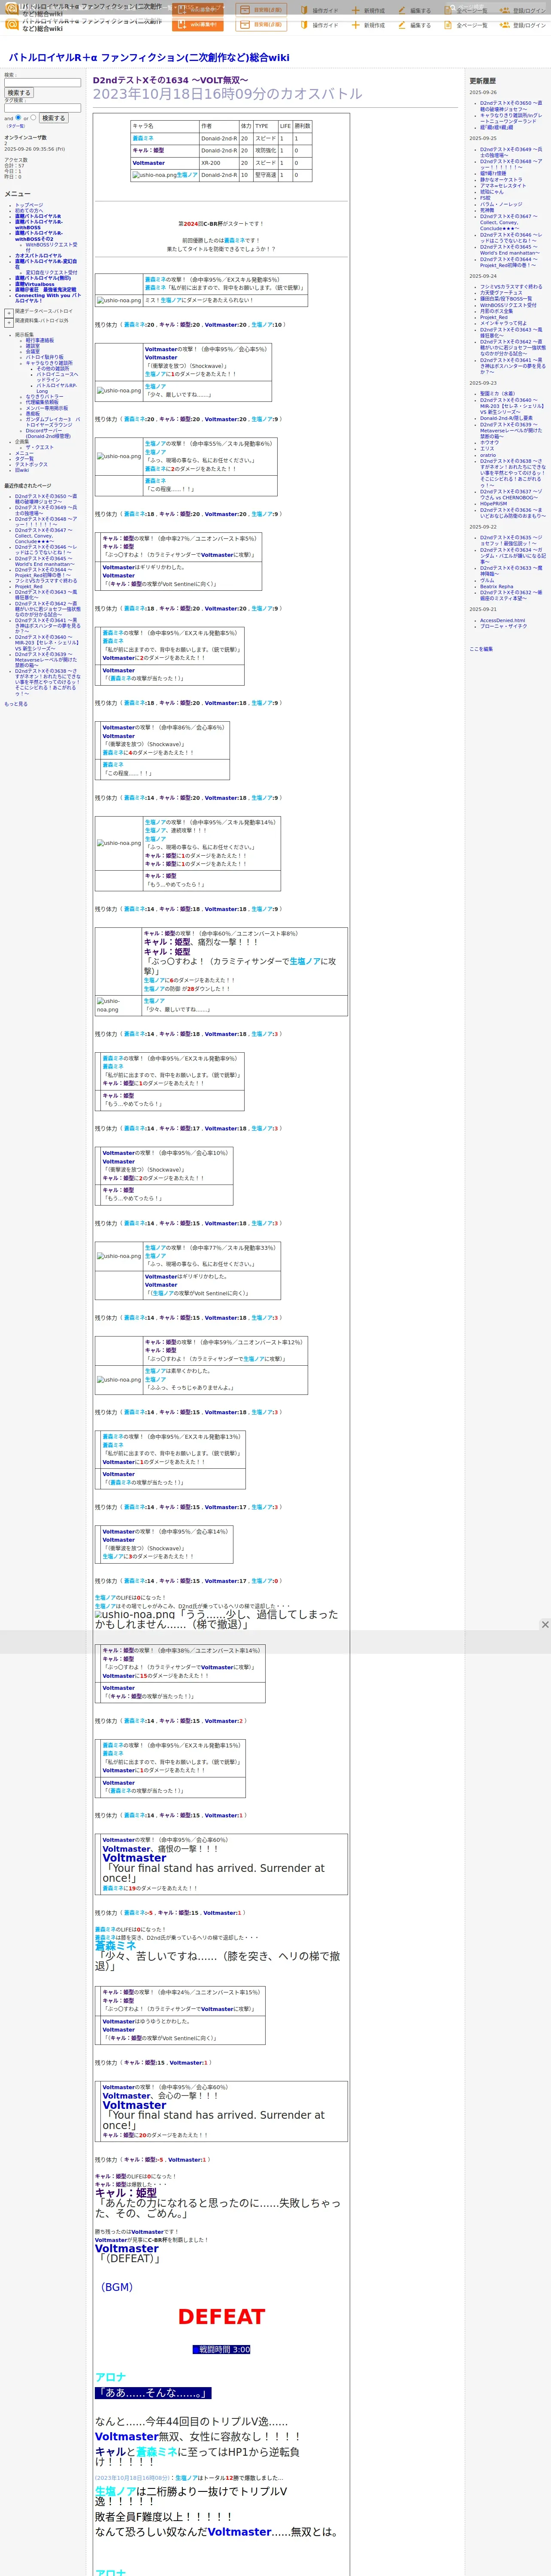This screenshot has height=2576, width=551.
Task: Open history entry D2ndテストXその3650
Action: [511, 106]
